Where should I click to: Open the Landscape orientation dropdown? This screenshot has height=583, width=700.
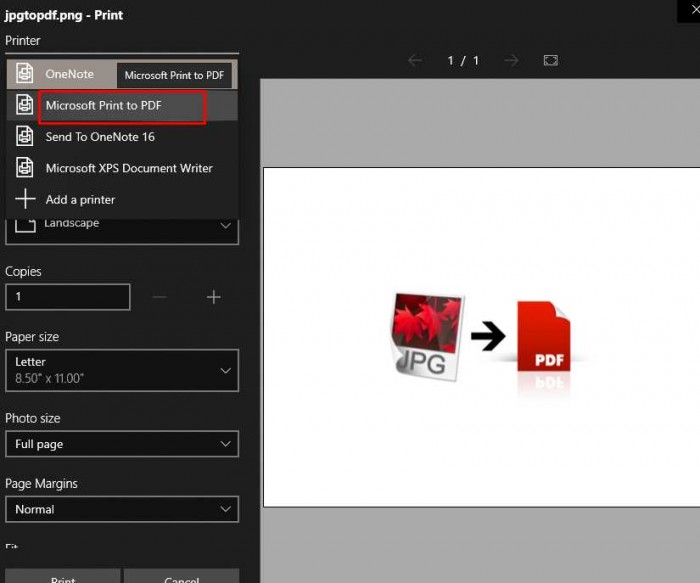[x=122, y=231]
